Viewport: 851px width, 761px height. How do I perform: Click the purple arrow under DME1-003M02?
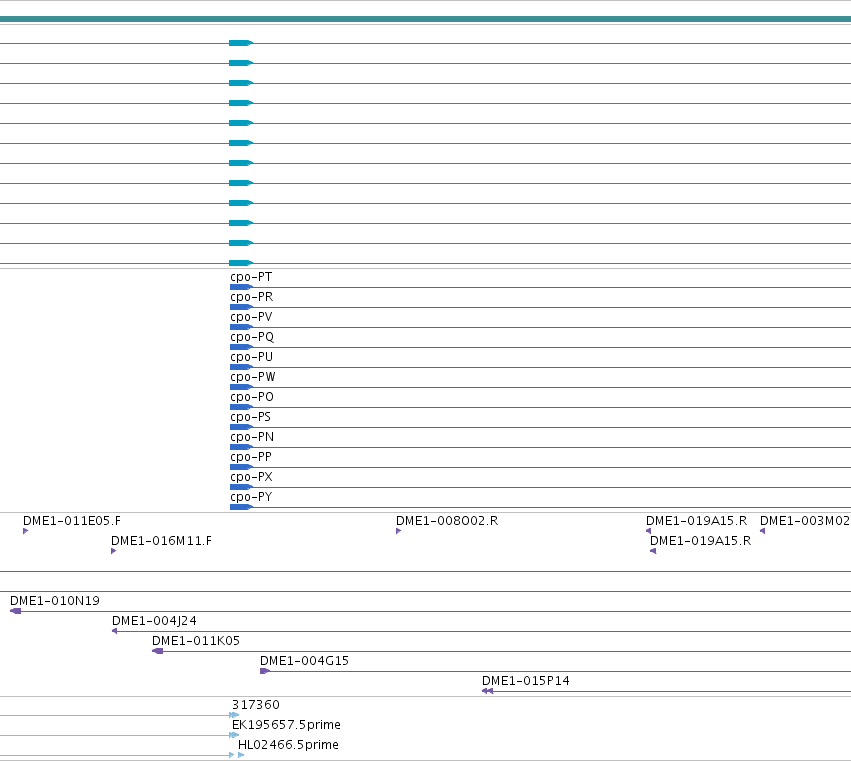763,531
